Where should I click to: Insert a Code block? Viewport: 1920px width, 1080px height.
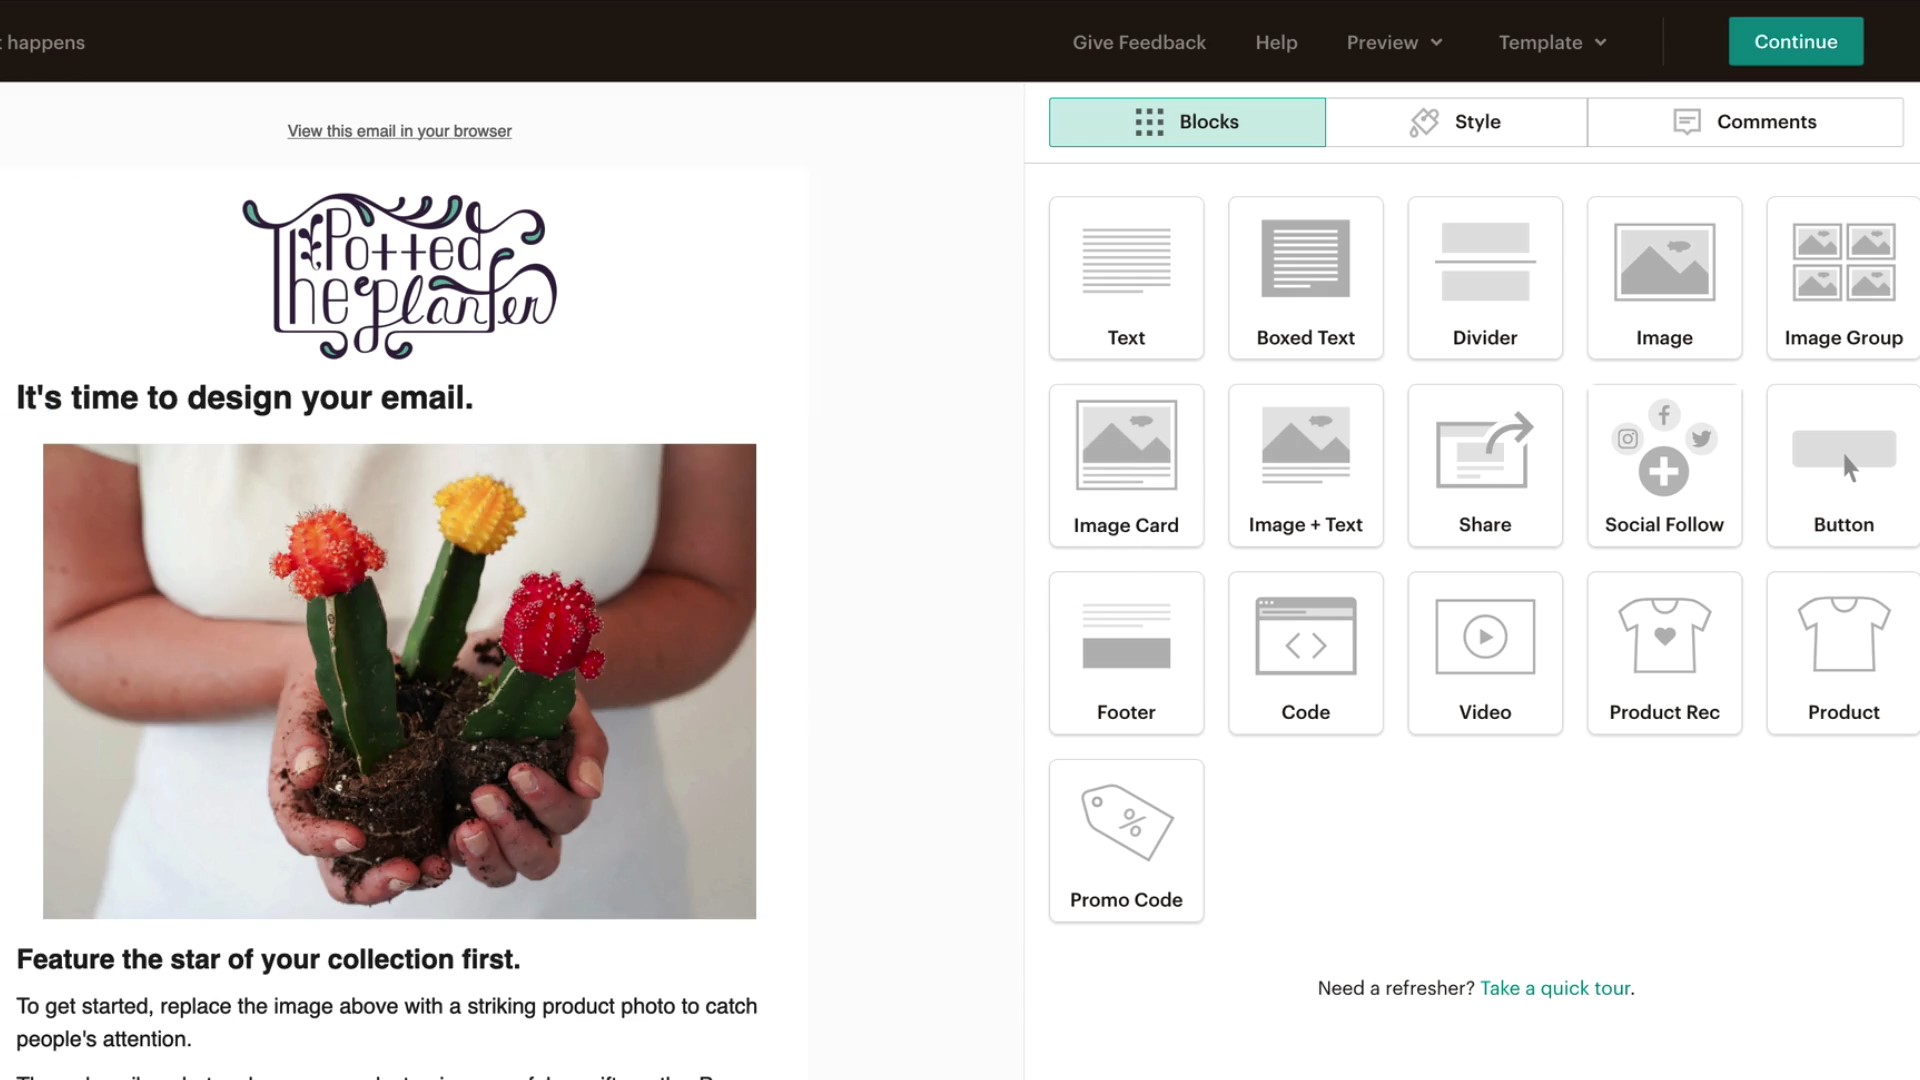[1305, 652]
